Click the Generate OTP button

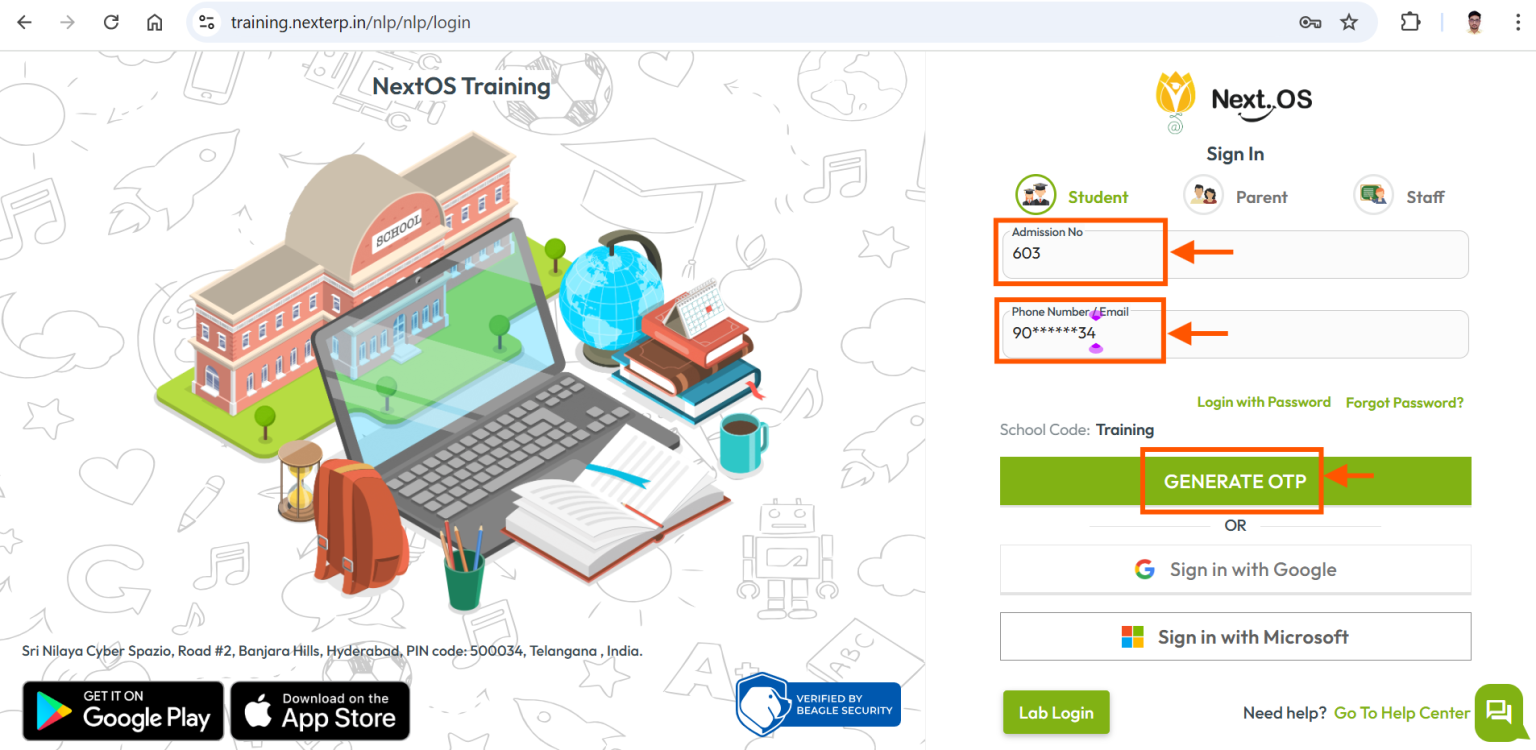[x=1232, y=481]
